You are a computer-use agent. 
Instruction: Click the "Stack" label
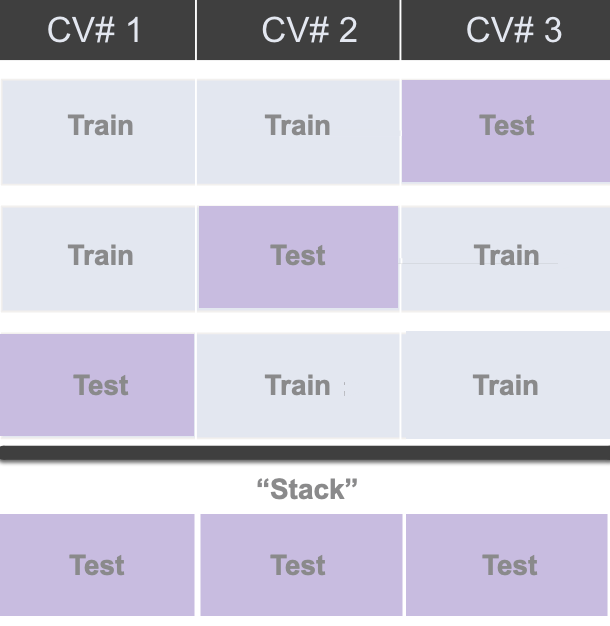(x=307, y=489)
